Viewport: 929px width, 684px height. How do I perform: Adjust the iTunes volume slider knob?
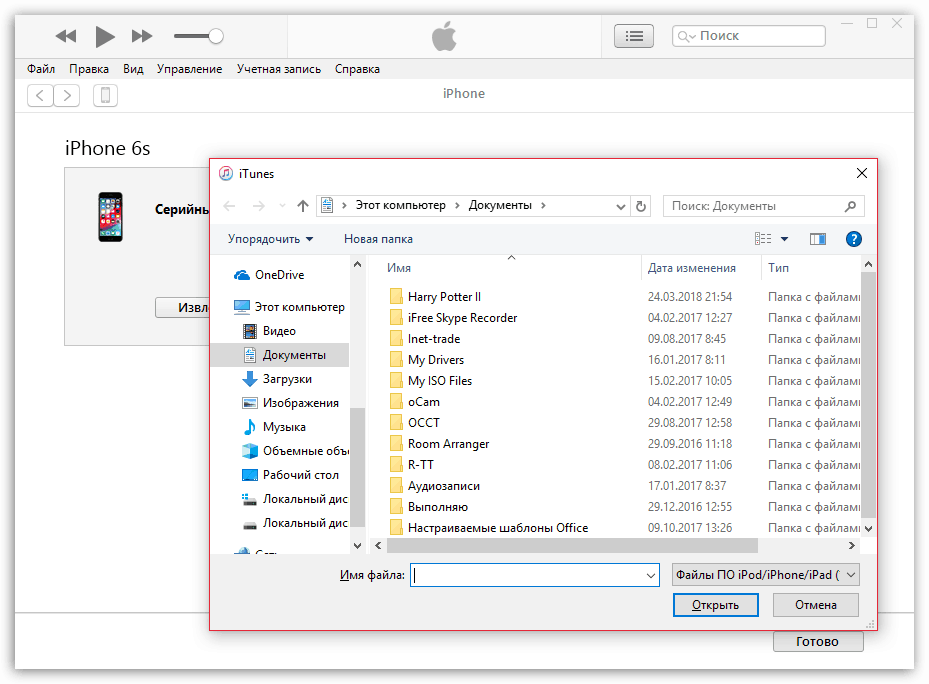tap(216, 36)
